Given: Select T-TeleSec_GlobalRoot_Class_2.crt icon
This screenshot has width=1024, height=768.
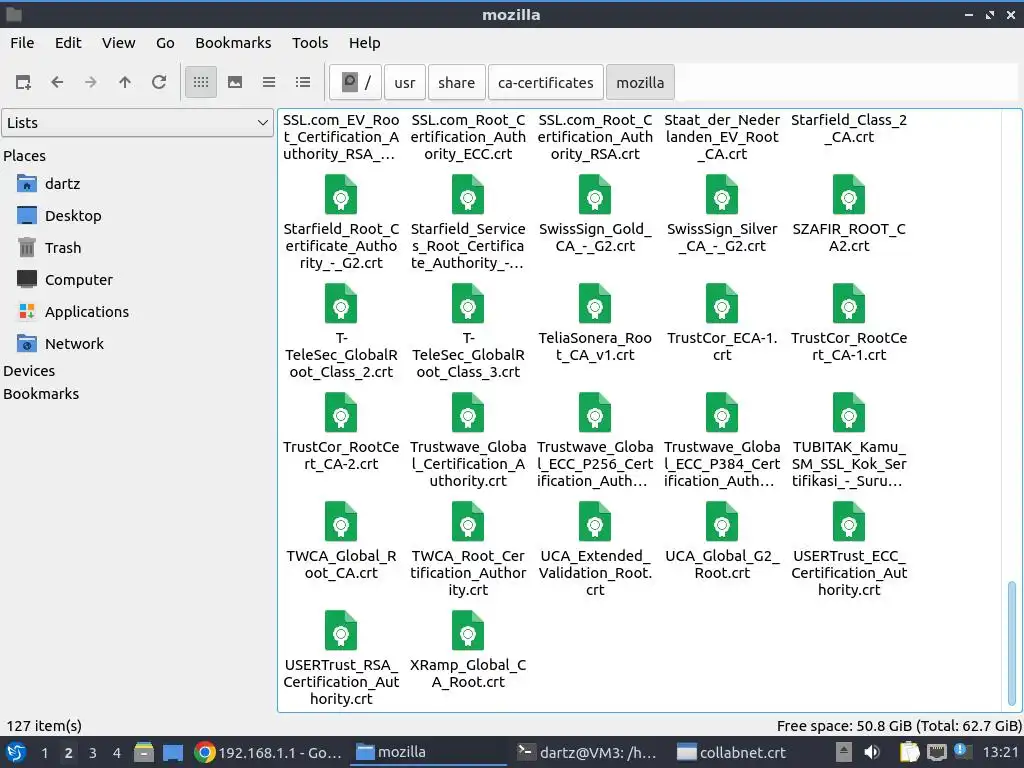Looking at the screenshot, I should pyautogui.click(x=341, y=304).
